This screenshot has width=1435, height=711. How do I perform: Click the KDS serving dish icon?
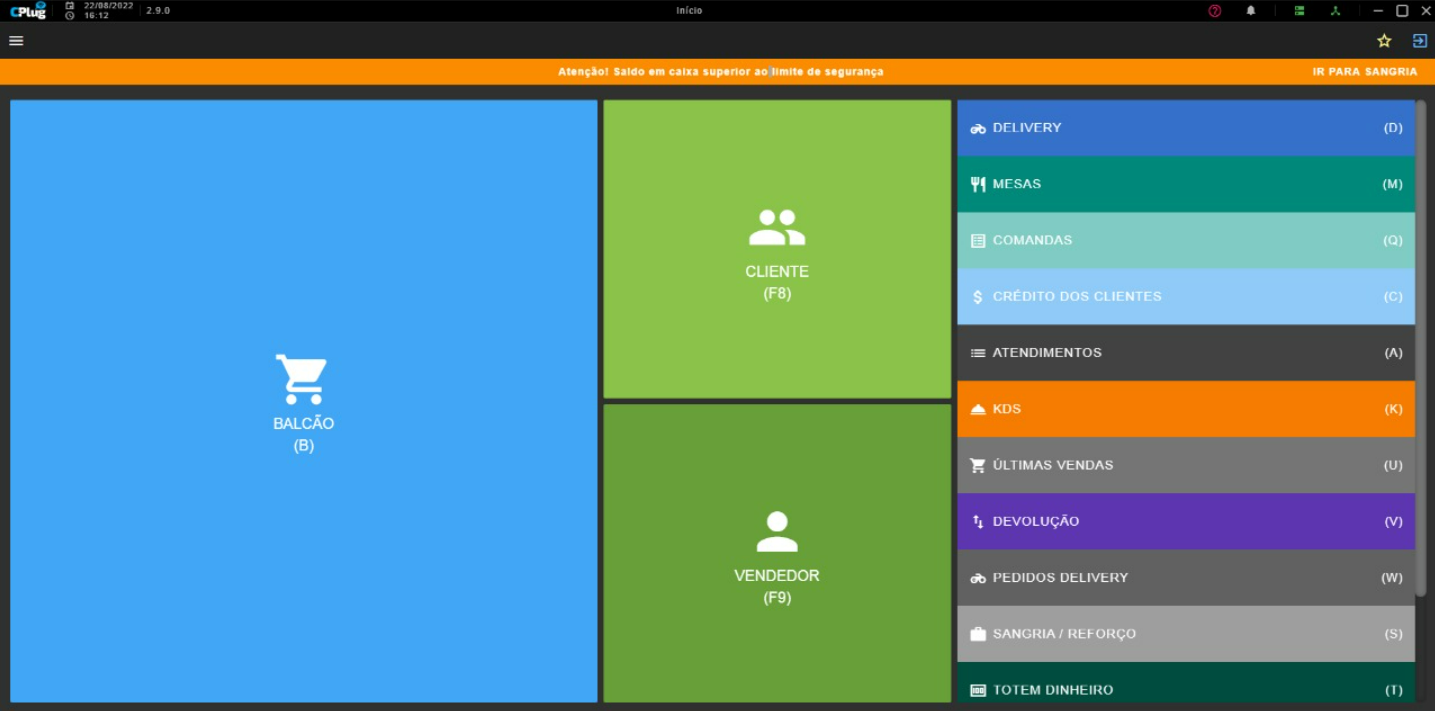point(978,409)
